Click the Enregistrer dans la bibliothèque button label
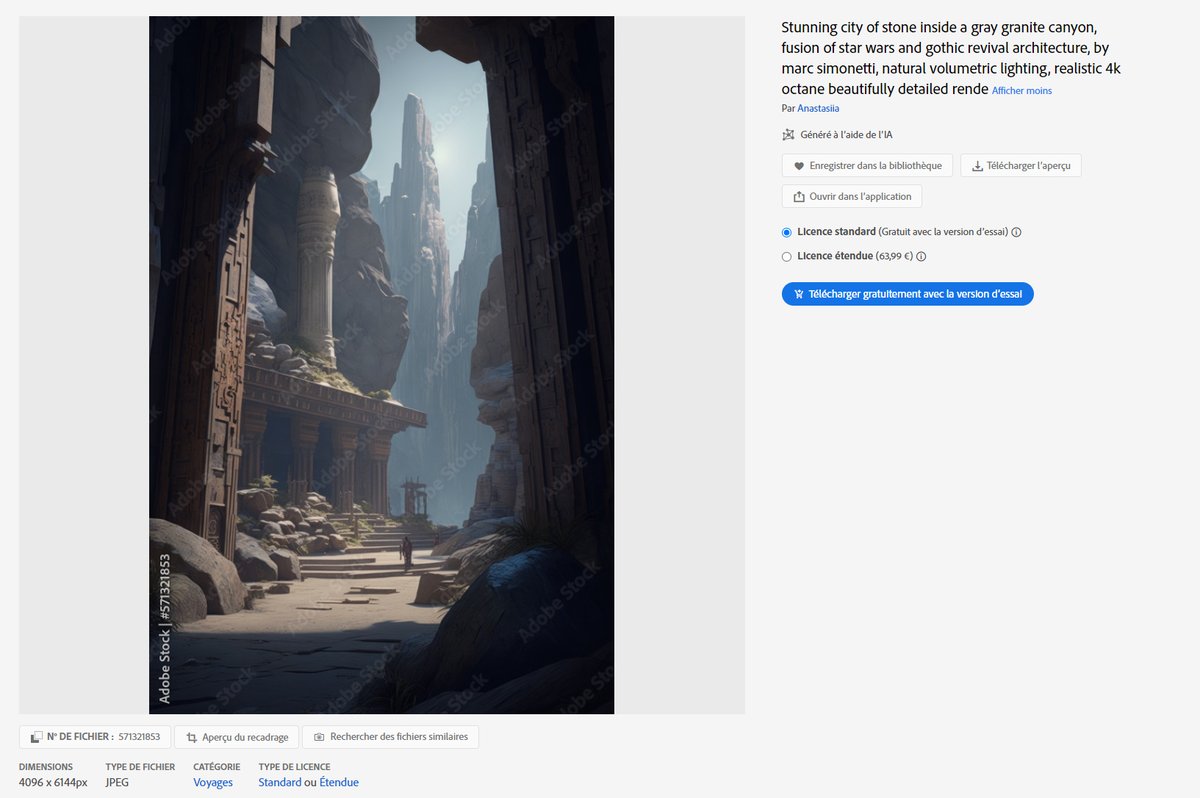Image resolution: width=1200 pixels, height=798 pixels. (875, 166)
